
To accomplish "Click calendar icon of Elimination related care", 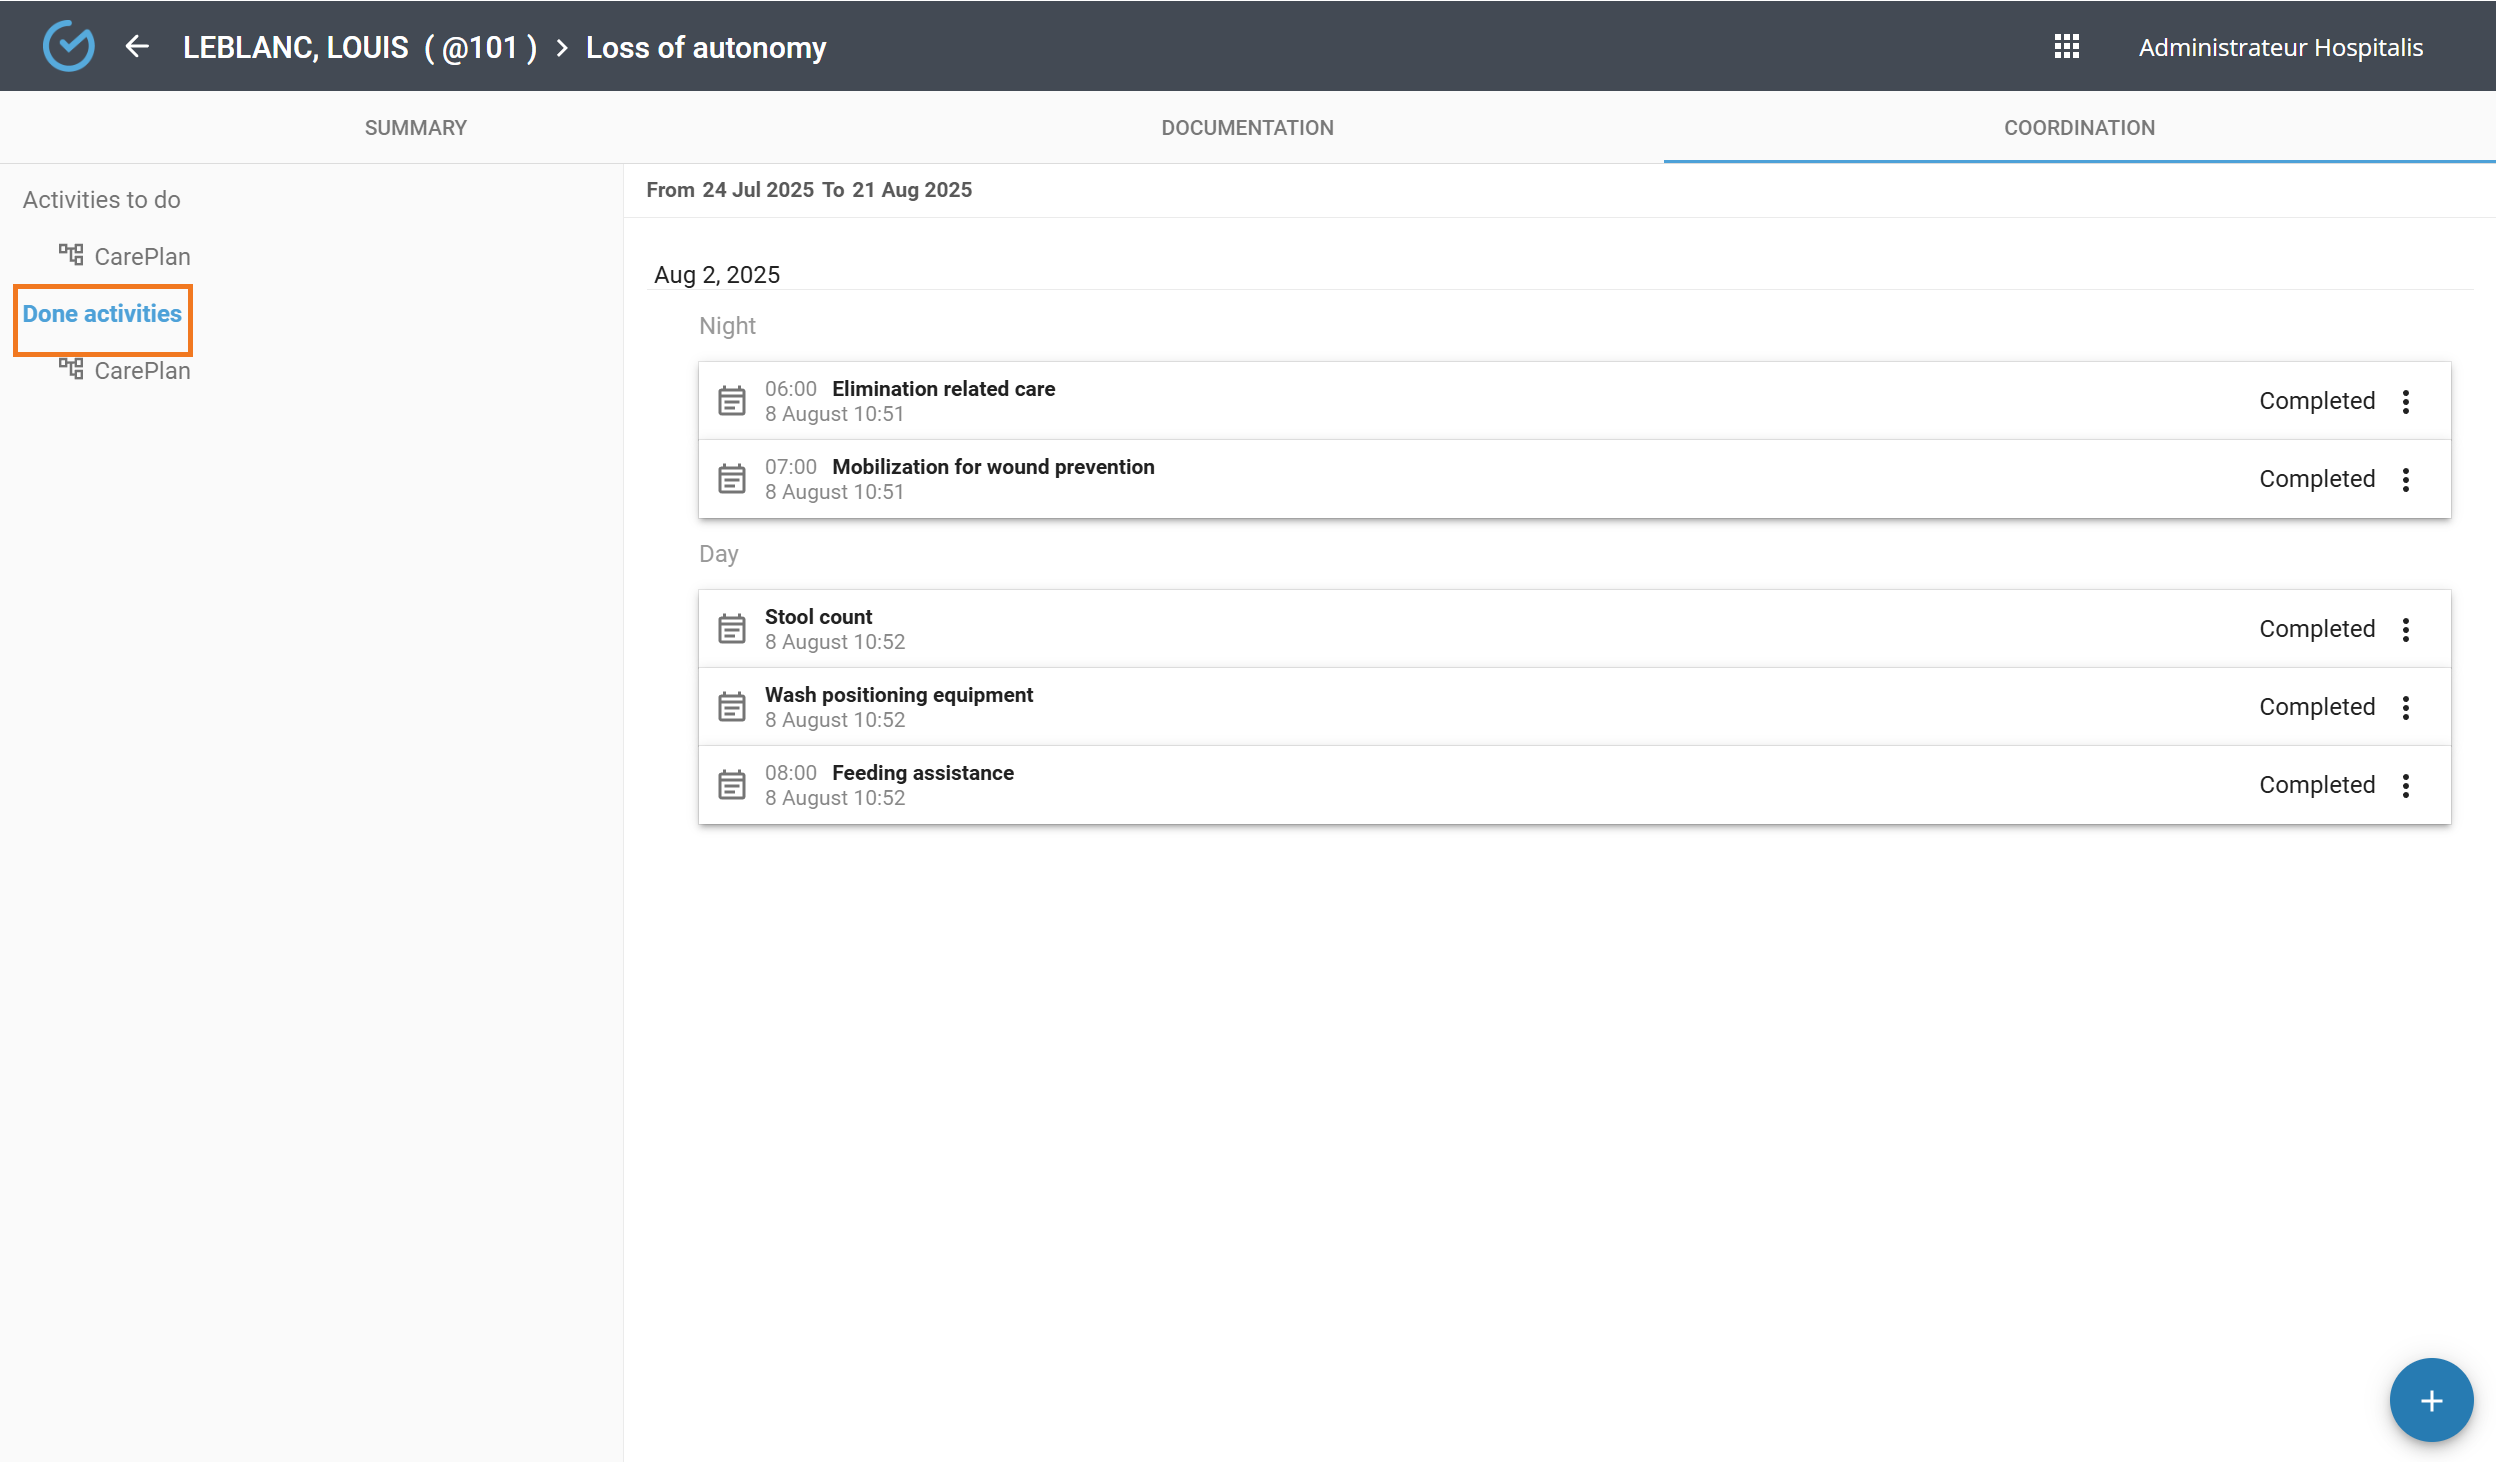I will [732, 401].
